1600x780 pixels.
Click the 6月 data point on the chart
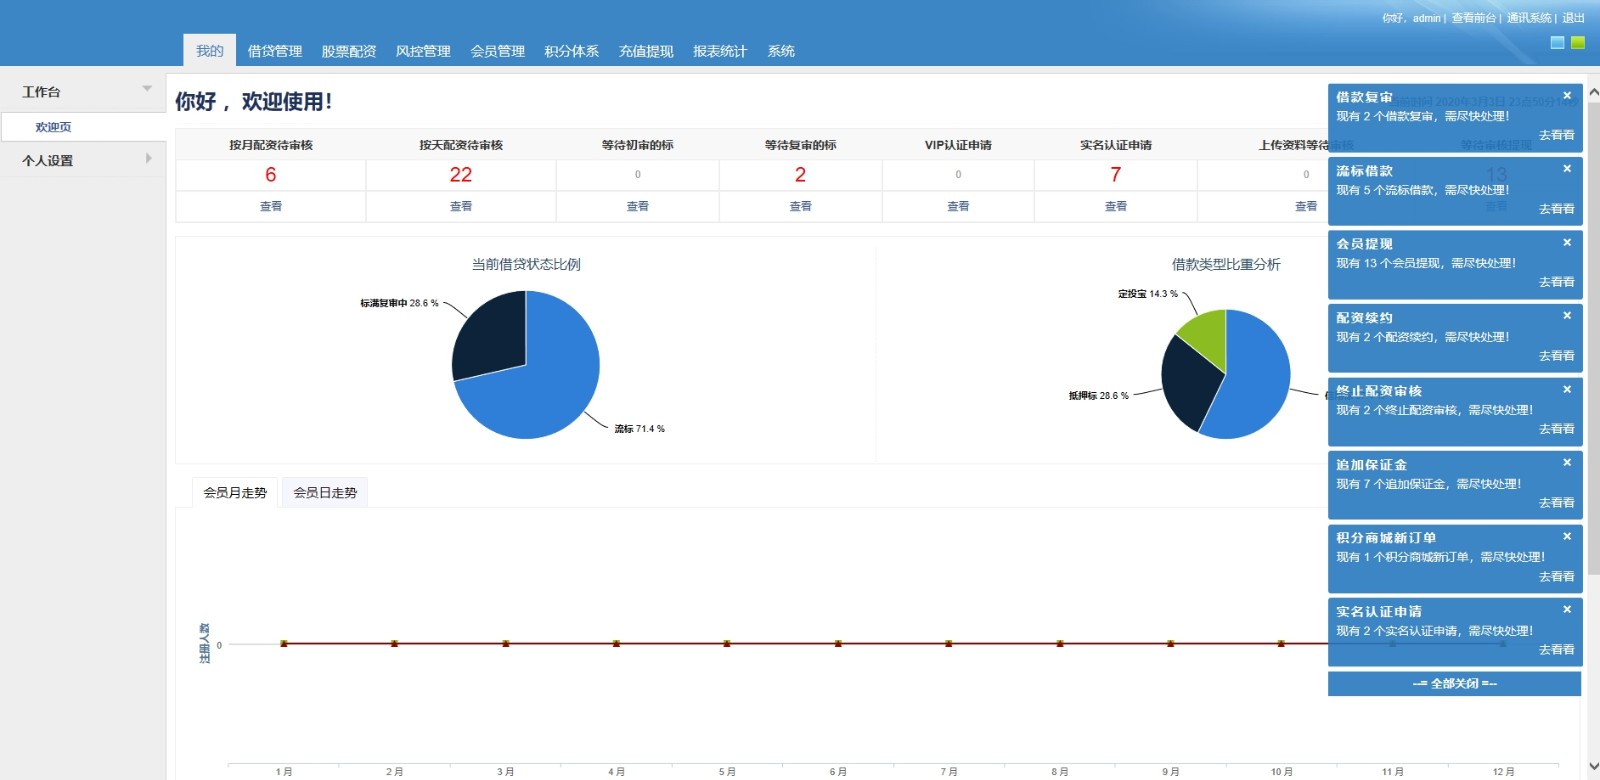[x=838, y=643]
